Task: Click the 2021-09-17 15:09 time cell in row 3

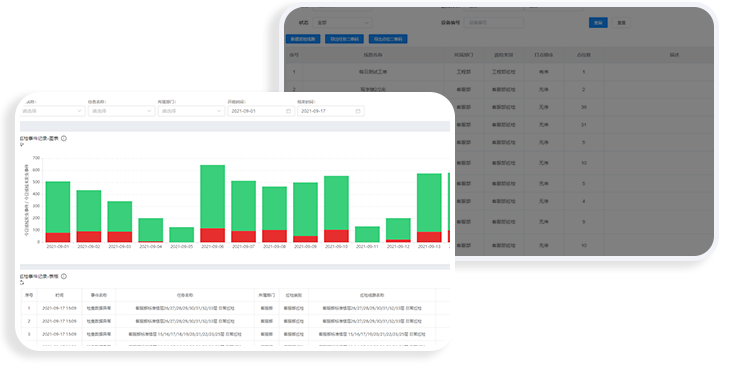Action: coord(59,334)
